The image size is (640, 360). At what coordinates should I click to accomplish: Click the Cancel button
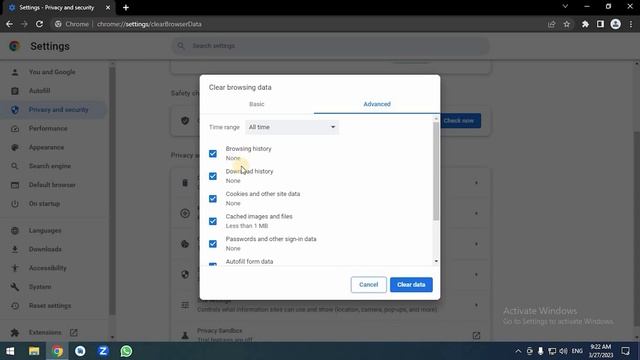pos(368,284)
